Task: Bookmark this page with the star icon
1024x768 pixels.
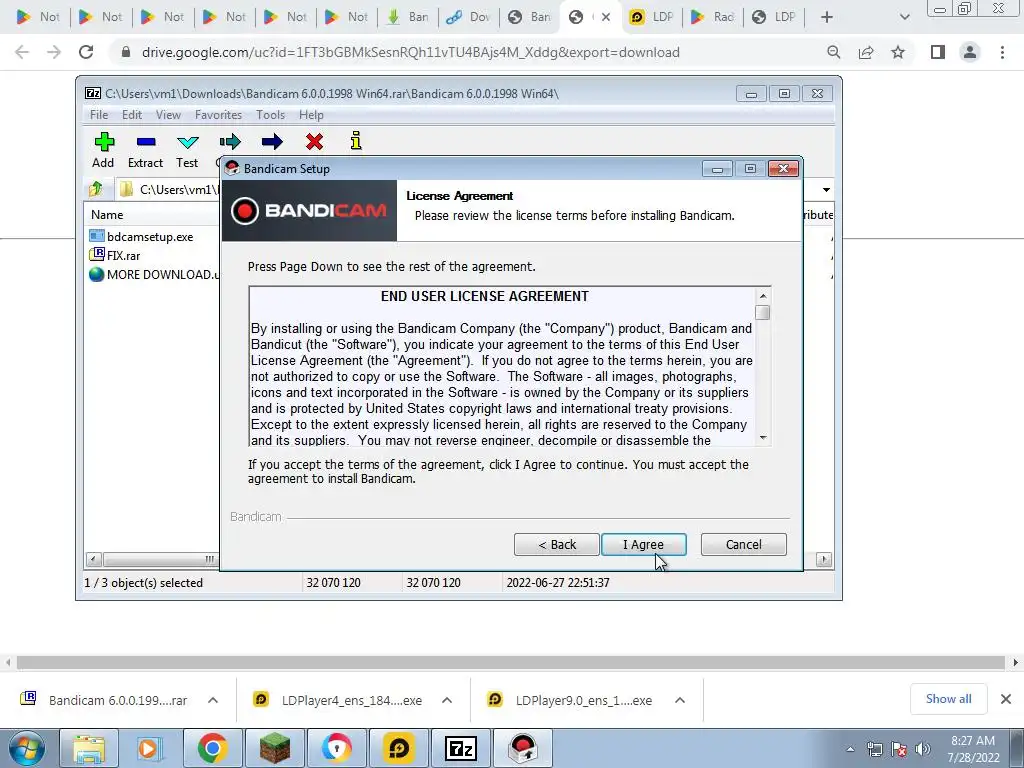Action: pyautogui.click(x=899, y=52)
